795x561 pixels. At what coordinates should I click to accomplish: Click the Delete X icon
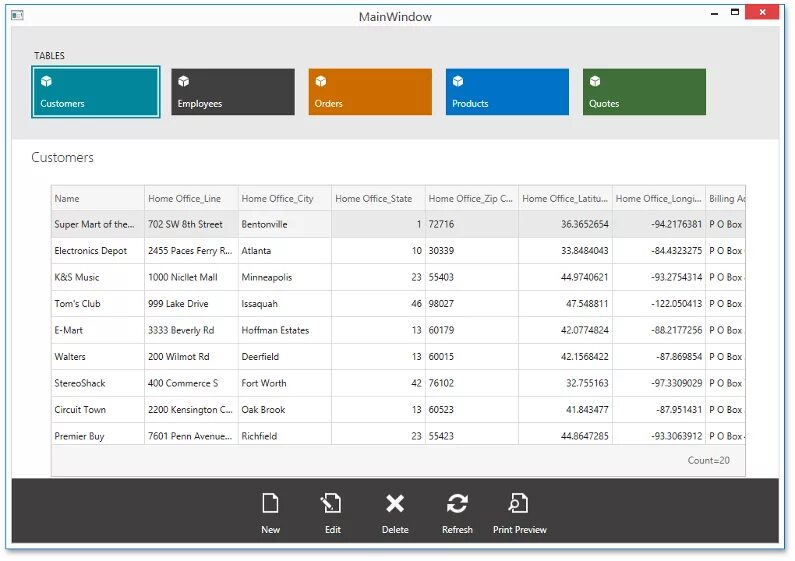395,503
